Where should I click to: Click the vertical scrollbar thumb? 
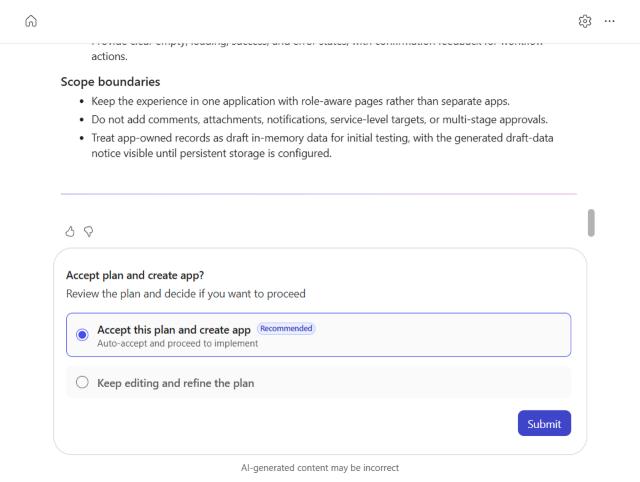pyautogui.click(x=591, y=223)
